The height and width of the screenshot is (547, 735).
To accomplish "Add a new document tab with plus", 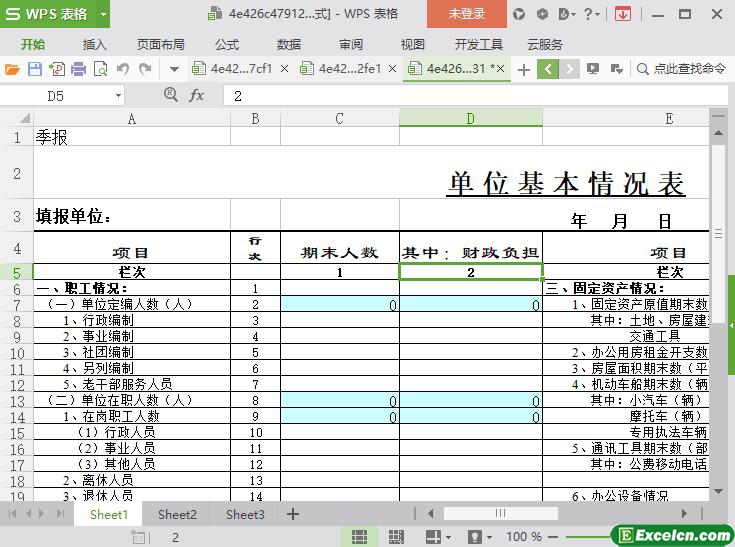I will [524, 70].
